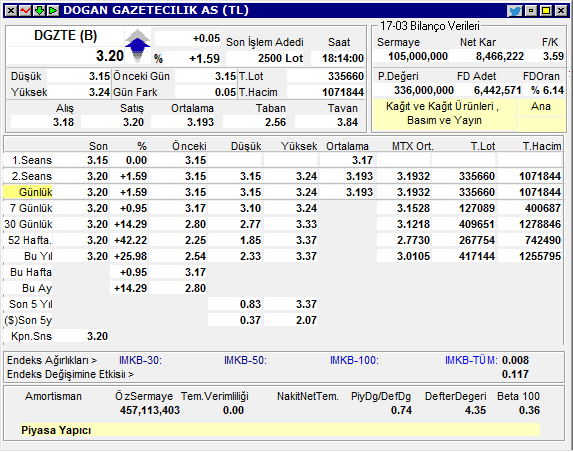Click the 52 Hafta. percent value +42.22

[x=130, y=240]
